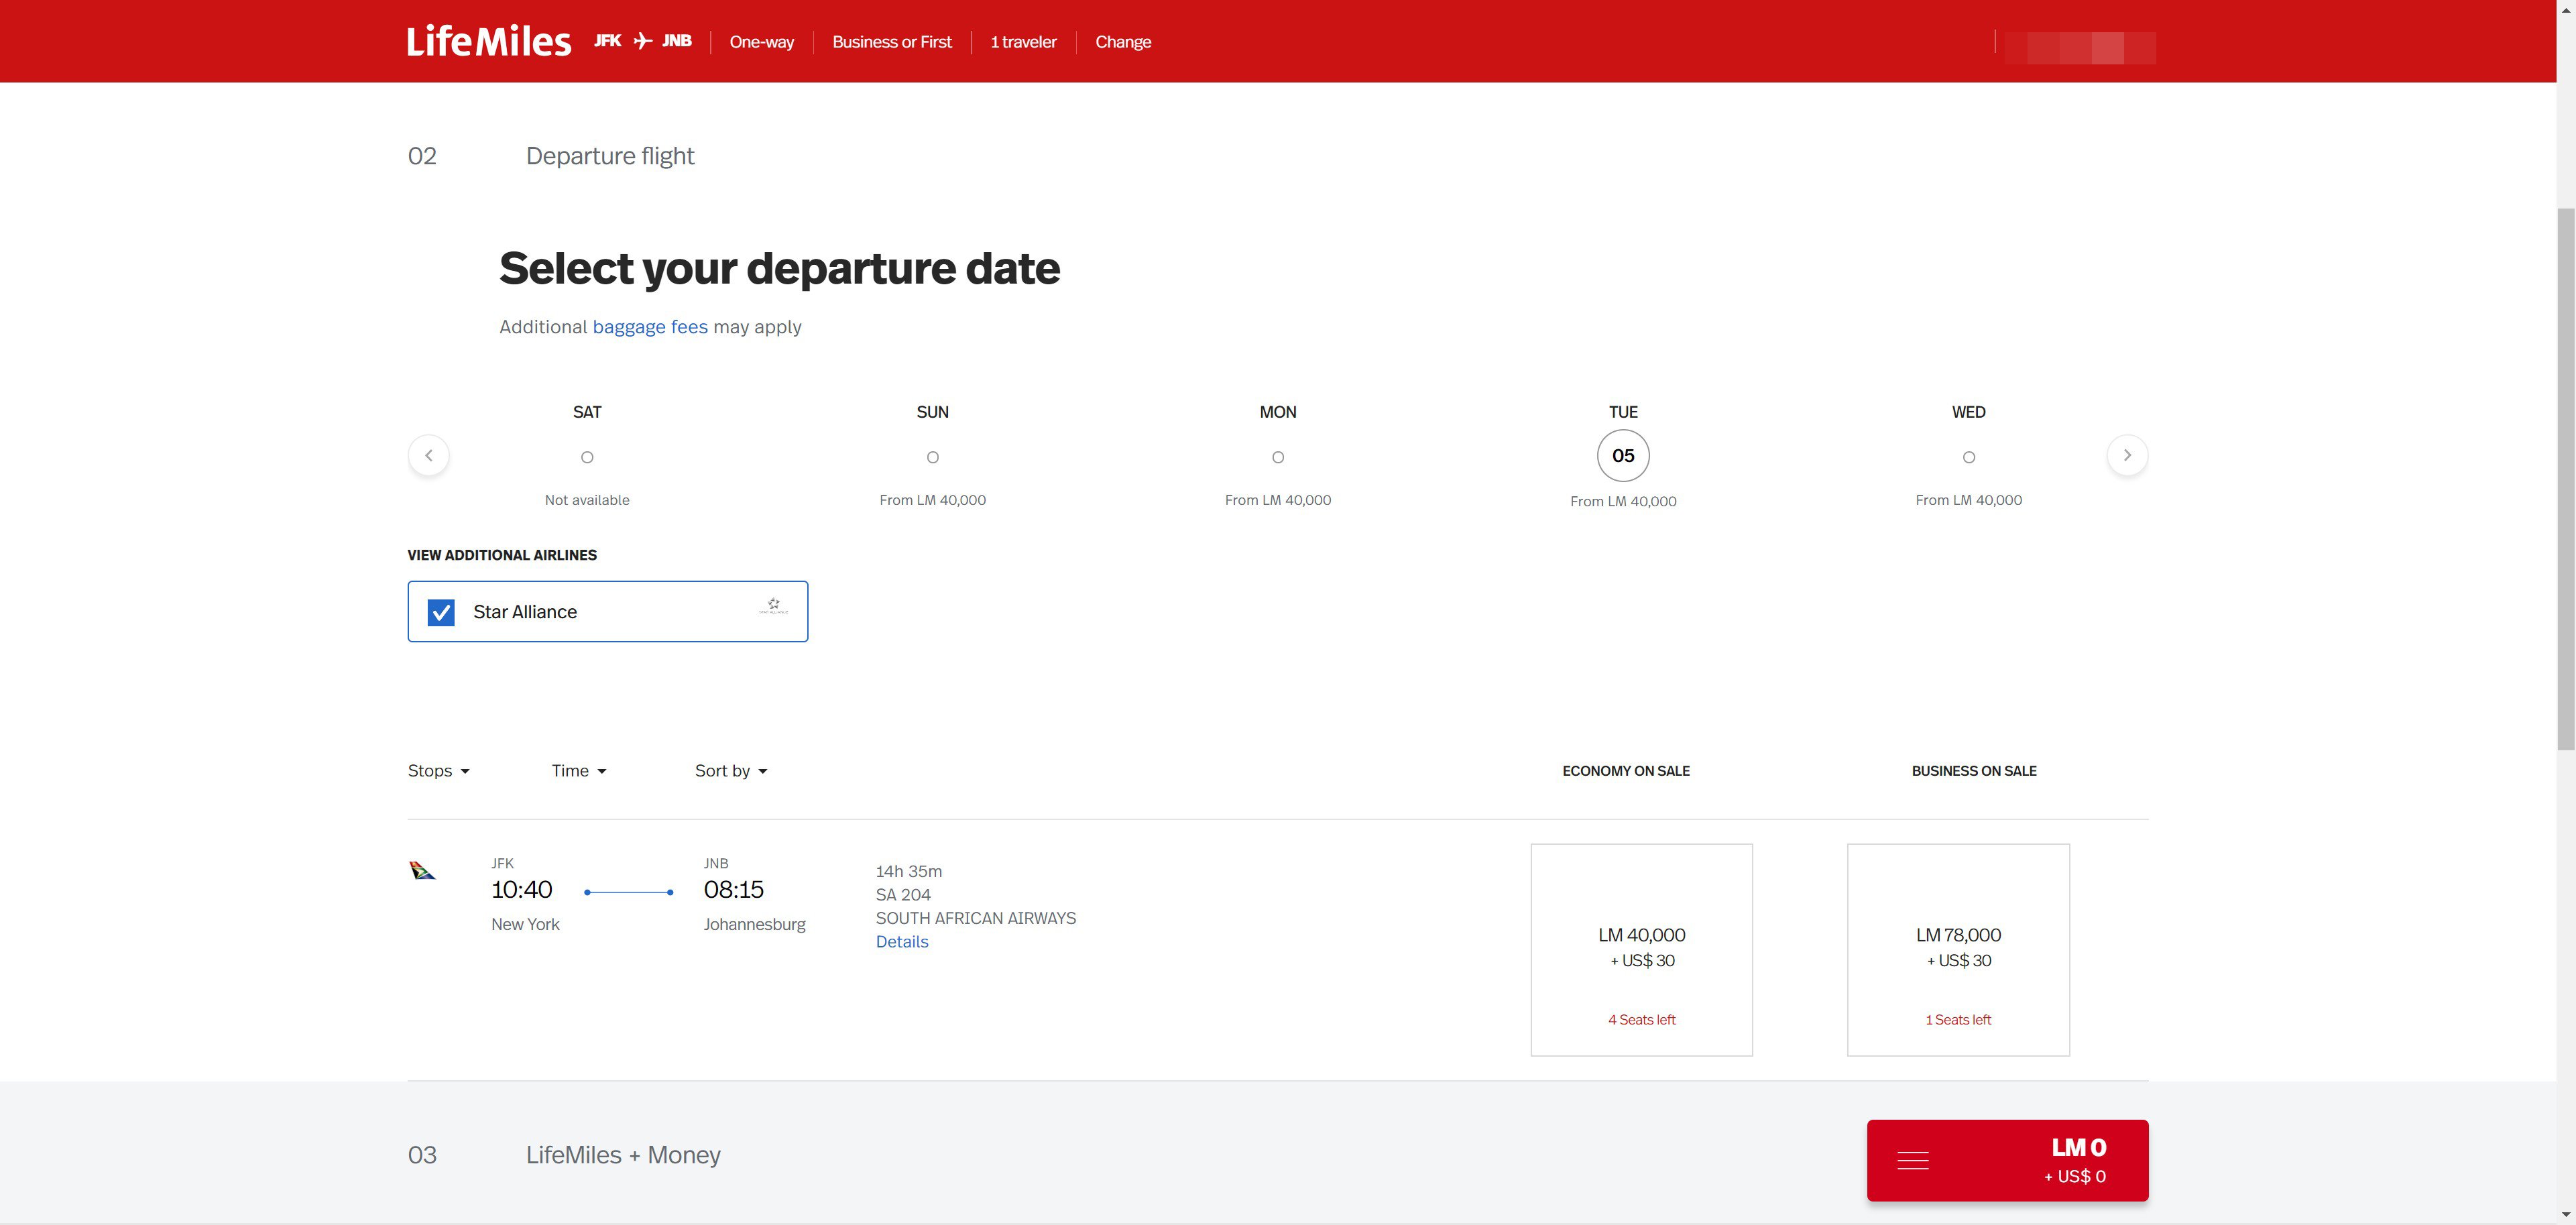Viewport: 2576px width, 1225px height.
Task: Click Business or First in header
Action: 892,42
